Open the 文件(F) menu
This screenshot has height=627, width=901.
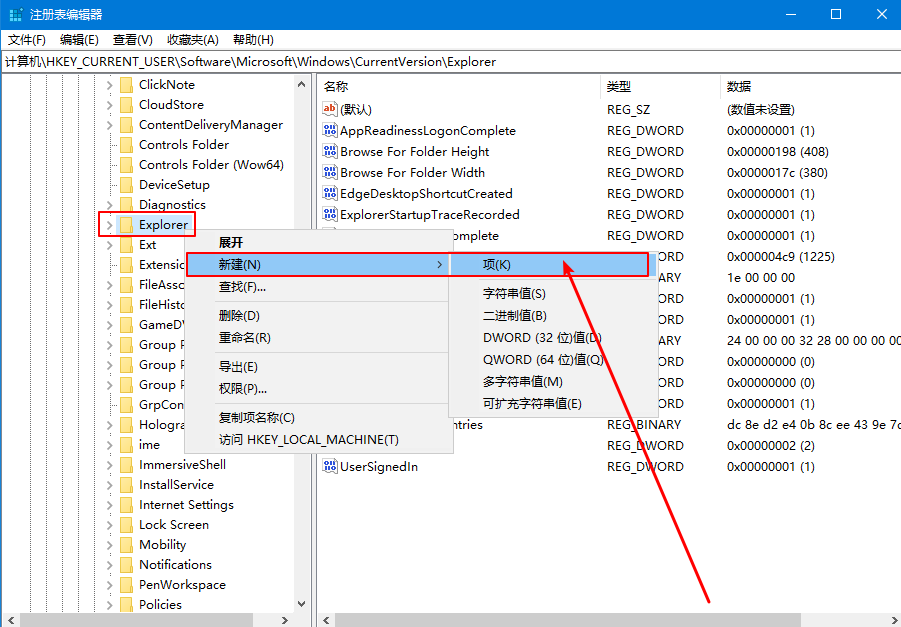pos(27,40)
